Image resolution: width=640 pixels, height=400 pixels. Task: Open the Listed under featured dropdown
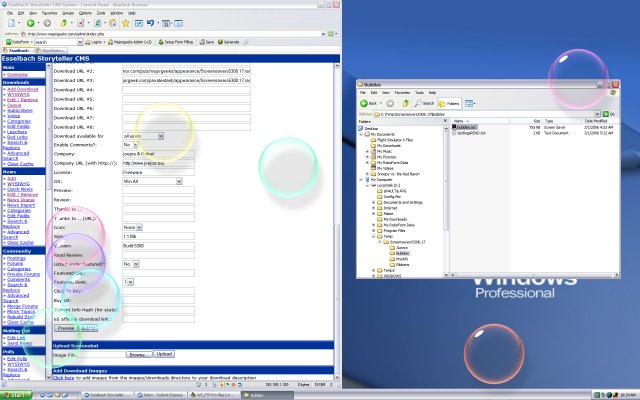coord(136,264)
